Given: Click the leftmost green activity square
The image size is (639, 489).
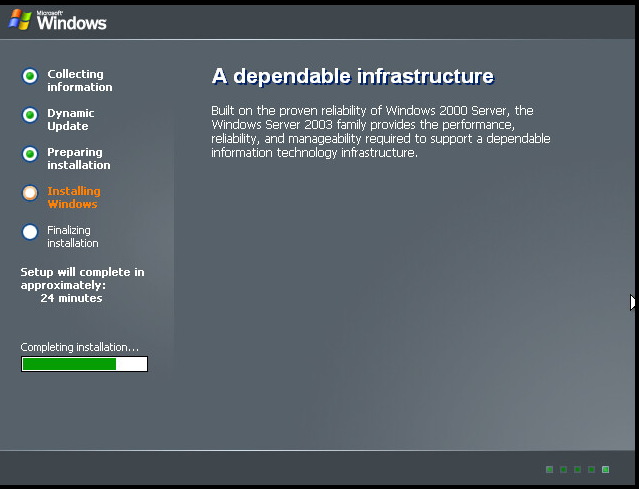Looking at the screenshot, I should (549, 469).
